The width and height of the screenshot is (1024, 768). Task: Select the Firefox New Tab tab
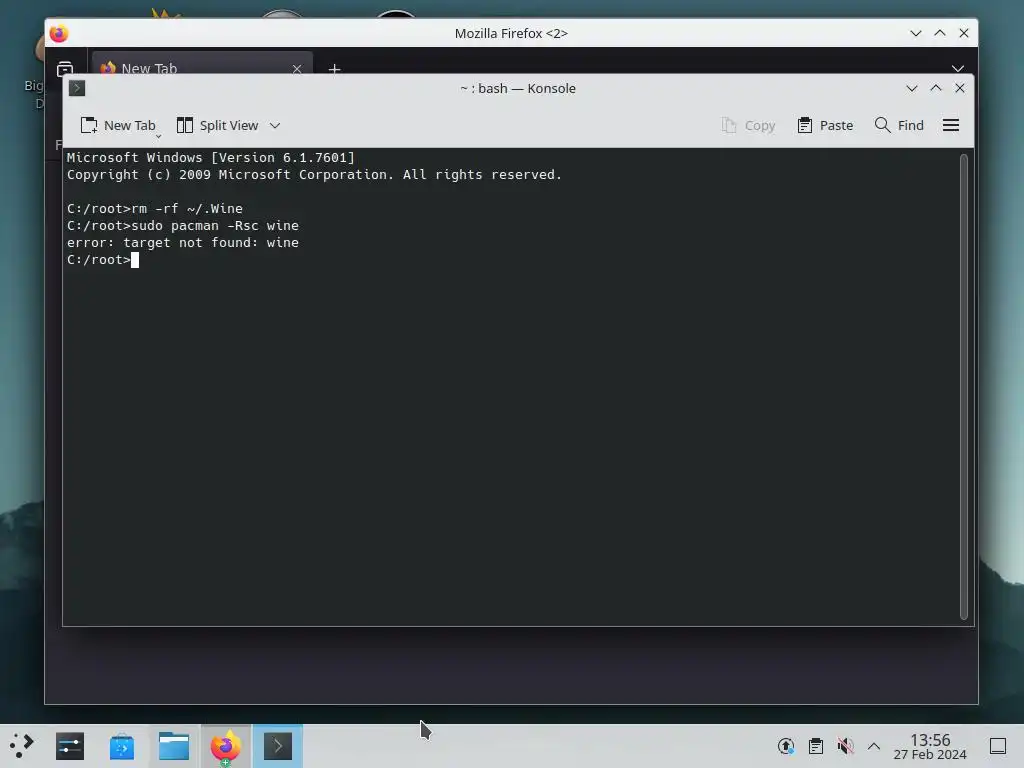pyautogui.click(x=202, y=65)
